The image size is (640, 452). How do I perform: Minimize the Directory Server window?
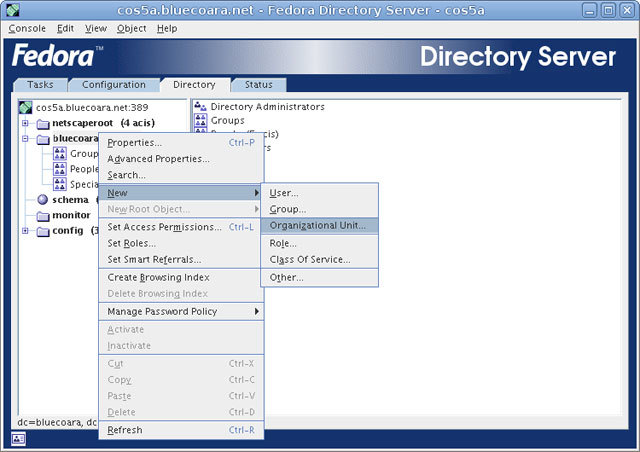[x=589, y=10]
